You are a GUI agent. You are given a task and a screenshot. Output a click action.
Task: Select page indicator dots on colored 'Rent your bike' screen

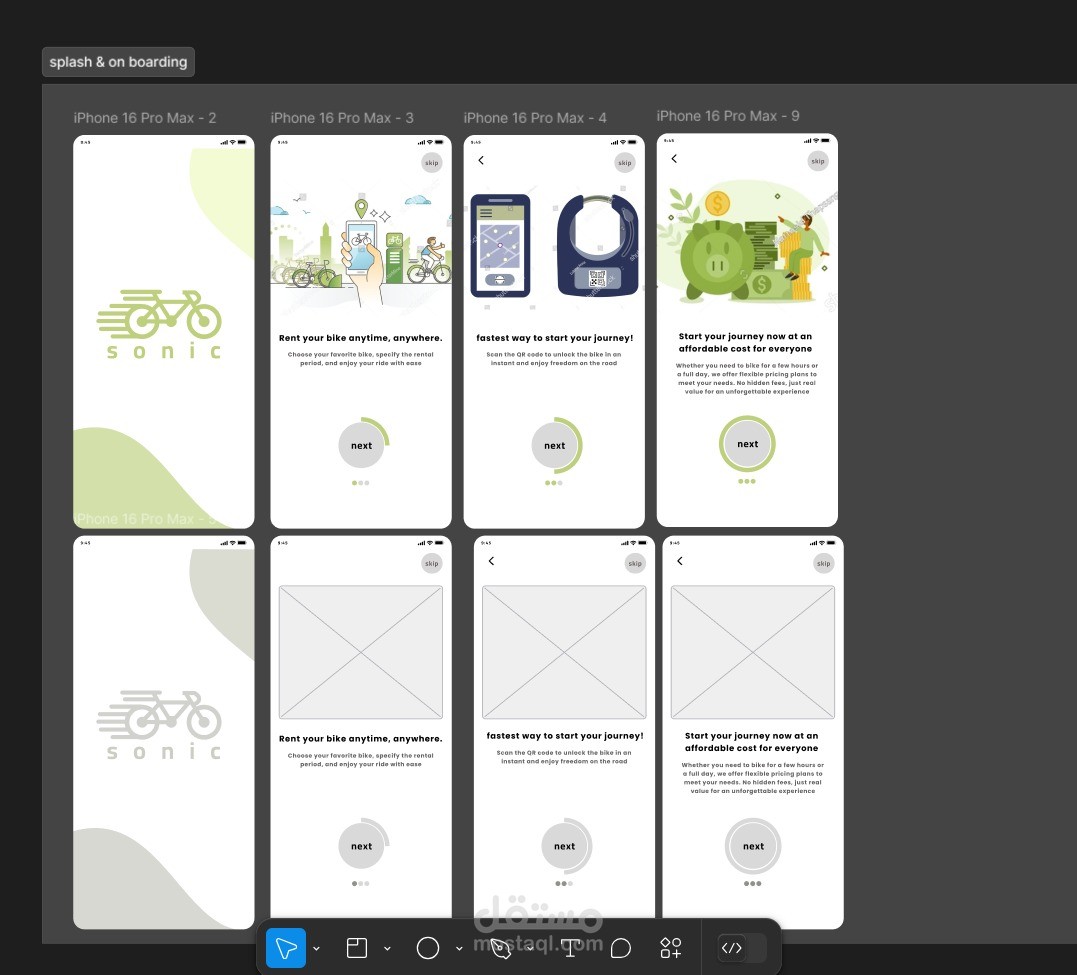click(361, 483)
